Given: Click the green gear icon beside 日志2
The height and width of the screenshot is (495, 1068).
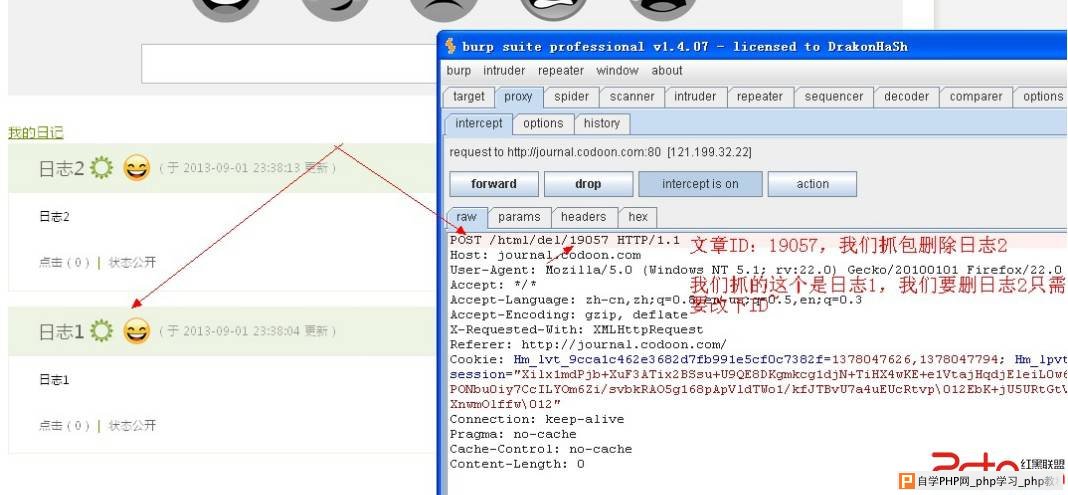Looking at the screenshot, I should click(101, 167).
